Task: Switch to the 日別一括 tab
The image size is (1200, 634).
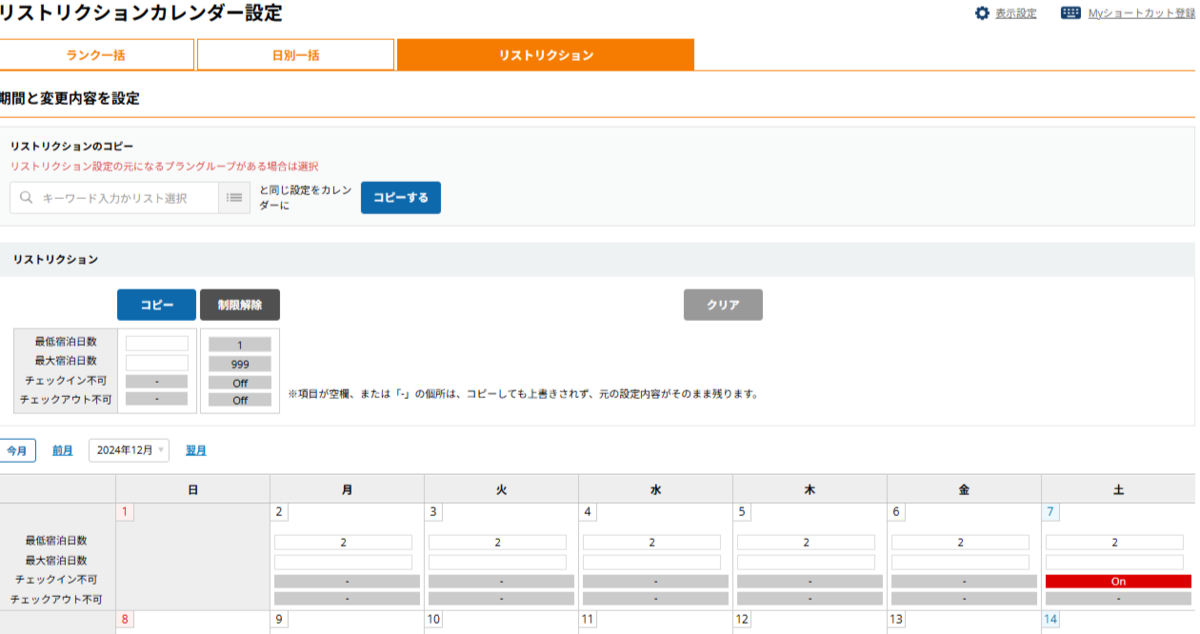Action: pos(295,55)
